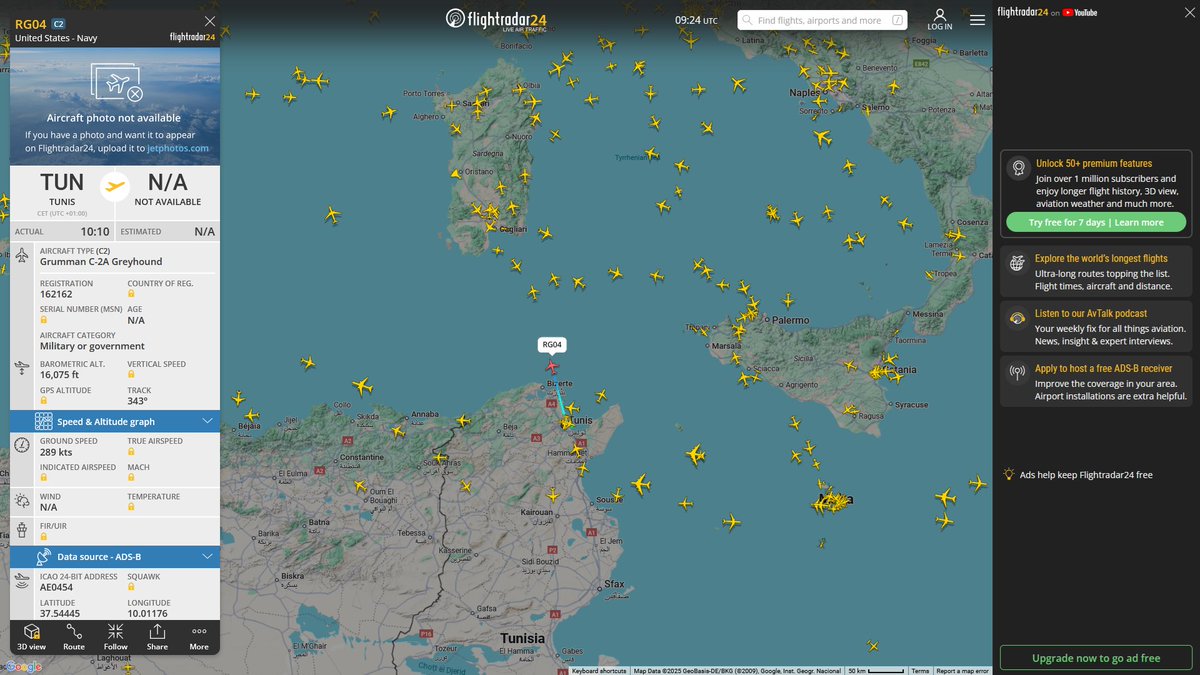1200x675 pixels.
Task: Click the 09:24 UTC clock display
Action: [696, 20]
